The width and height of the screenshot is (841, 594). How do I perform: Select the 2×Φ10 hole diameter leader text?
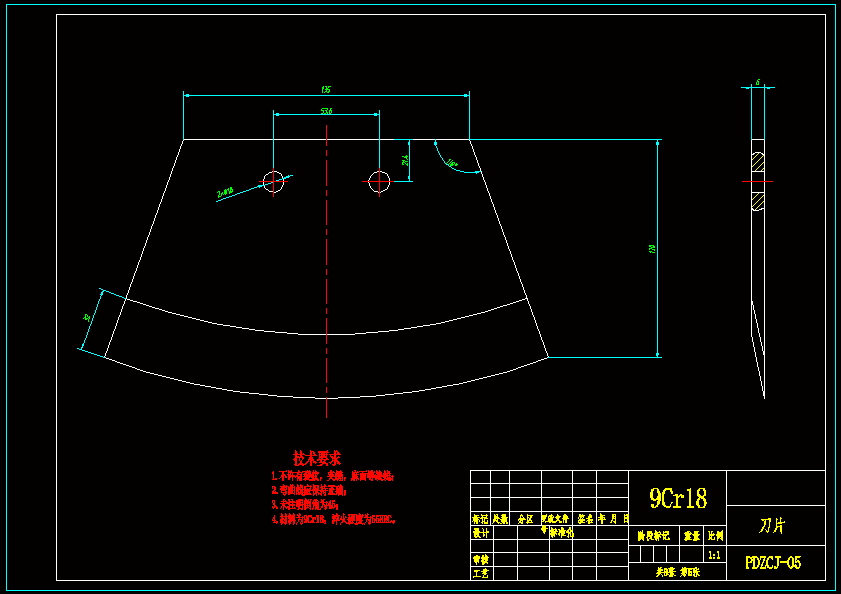click(225, 192)
